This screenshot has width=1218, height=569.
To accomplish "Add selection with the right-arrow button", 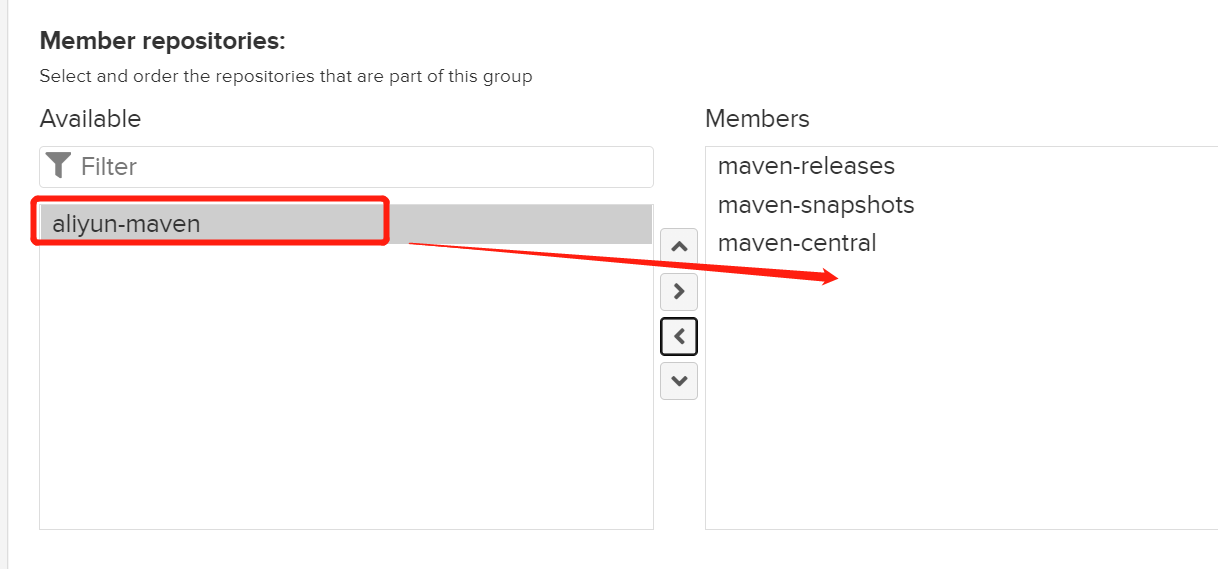I will point(679,292).
